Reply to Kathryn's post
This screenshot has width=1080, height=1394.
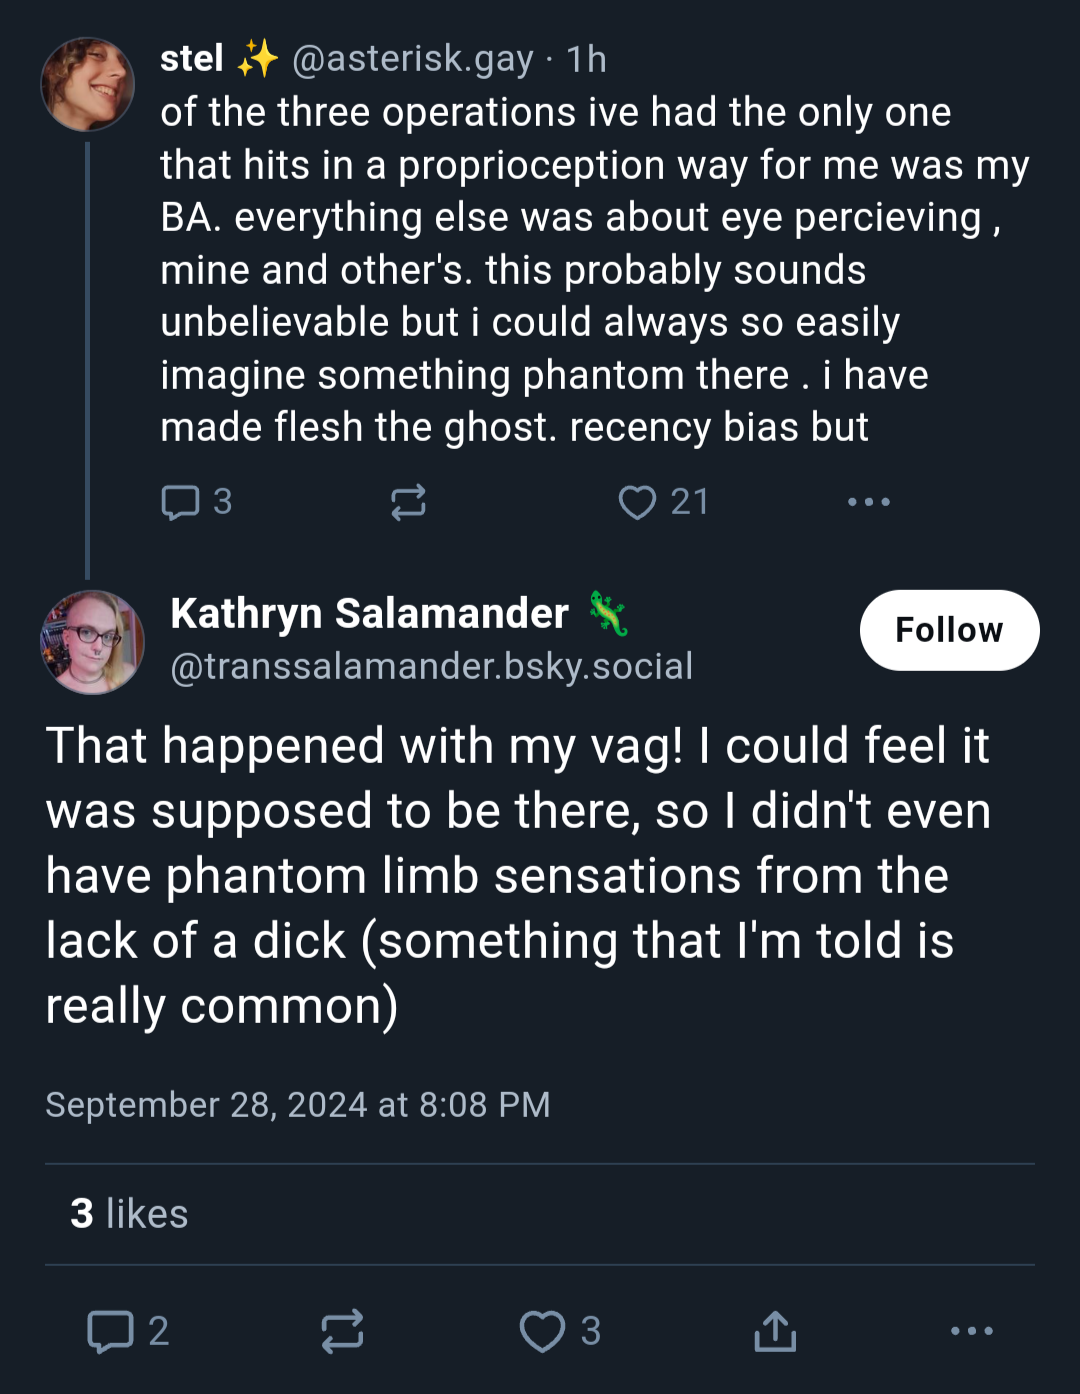click(x=128, y=1331)
